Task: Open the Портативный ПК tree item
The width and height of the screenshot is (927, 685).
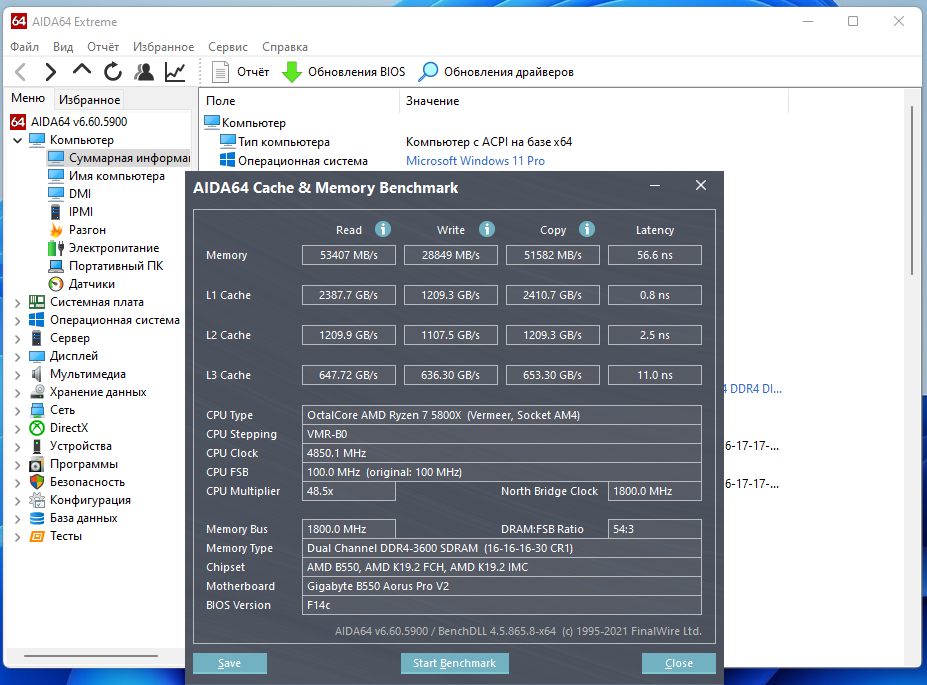Action: tap(106, 266)
